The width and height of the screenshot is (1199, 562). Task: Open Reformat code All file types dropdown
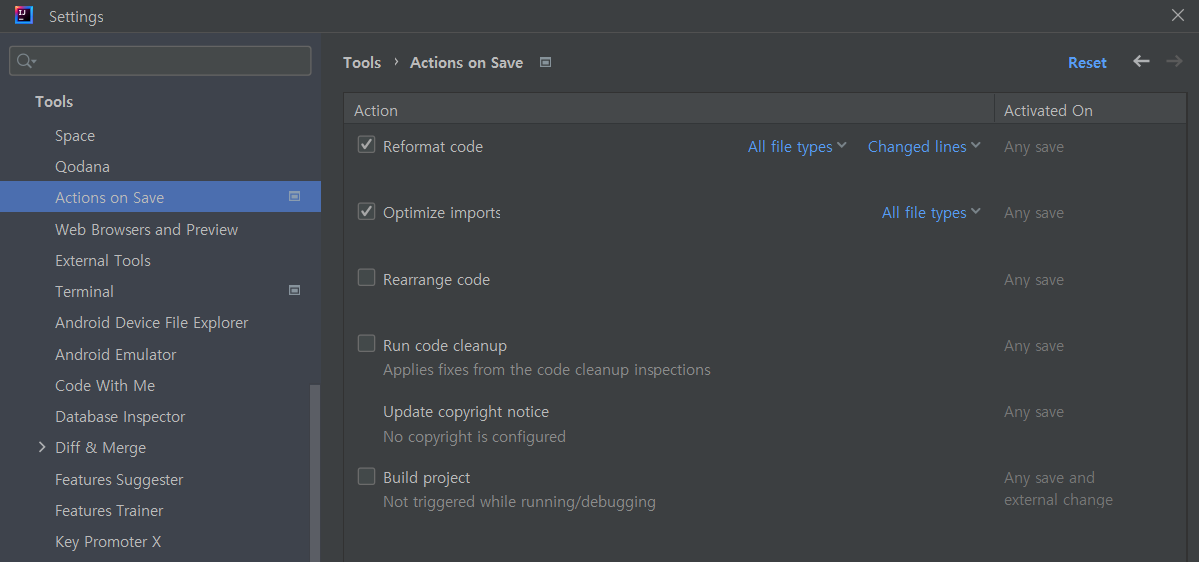[797, 146]
